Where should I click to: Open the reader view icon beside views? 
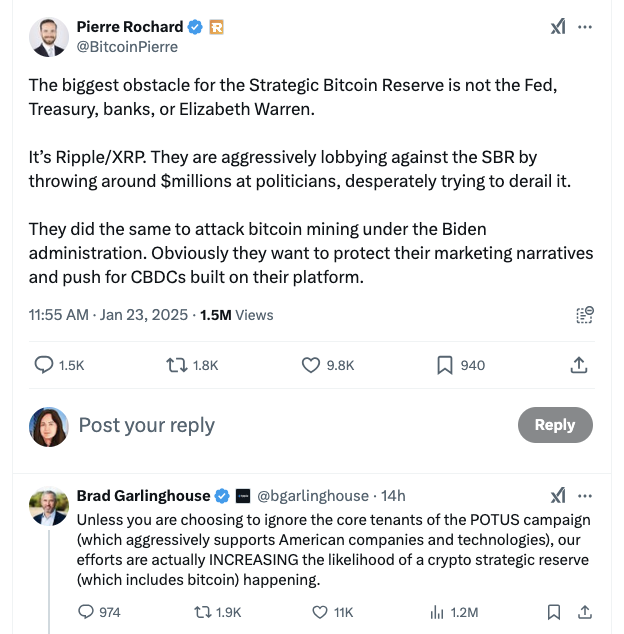coord(585,315)
